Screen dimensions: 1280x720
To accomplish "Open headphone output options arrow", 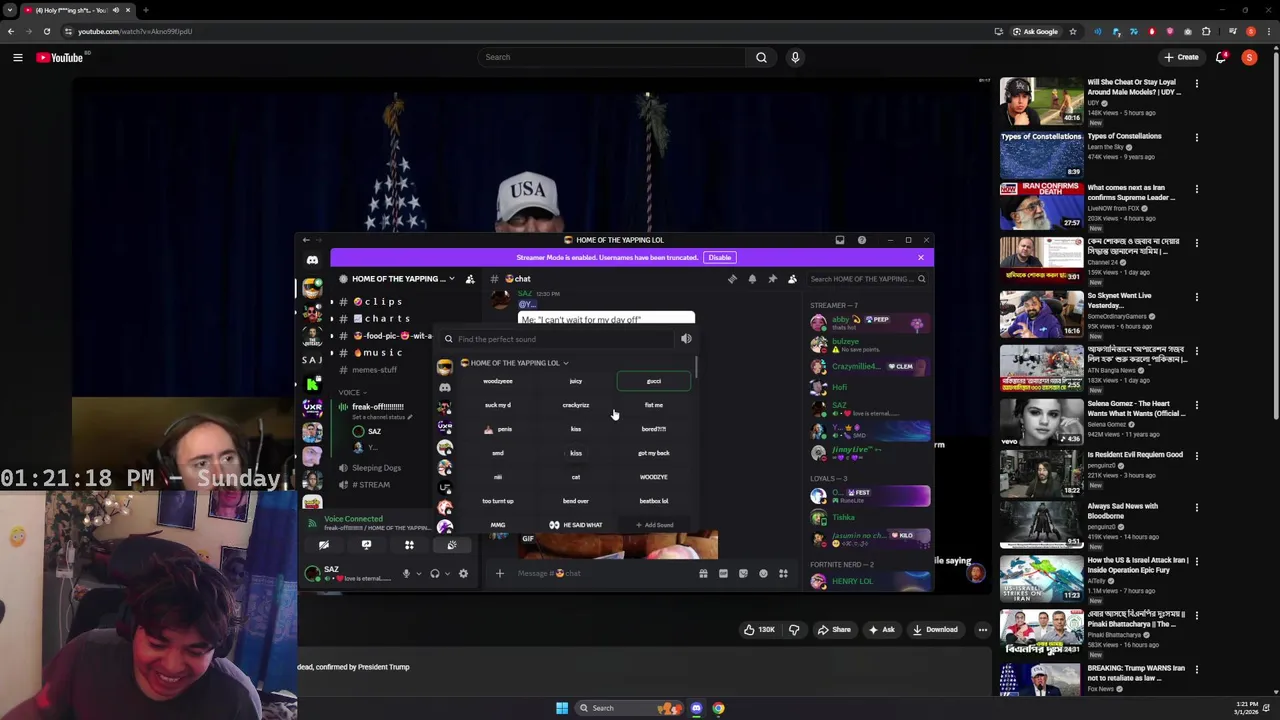I will [446, 574].
